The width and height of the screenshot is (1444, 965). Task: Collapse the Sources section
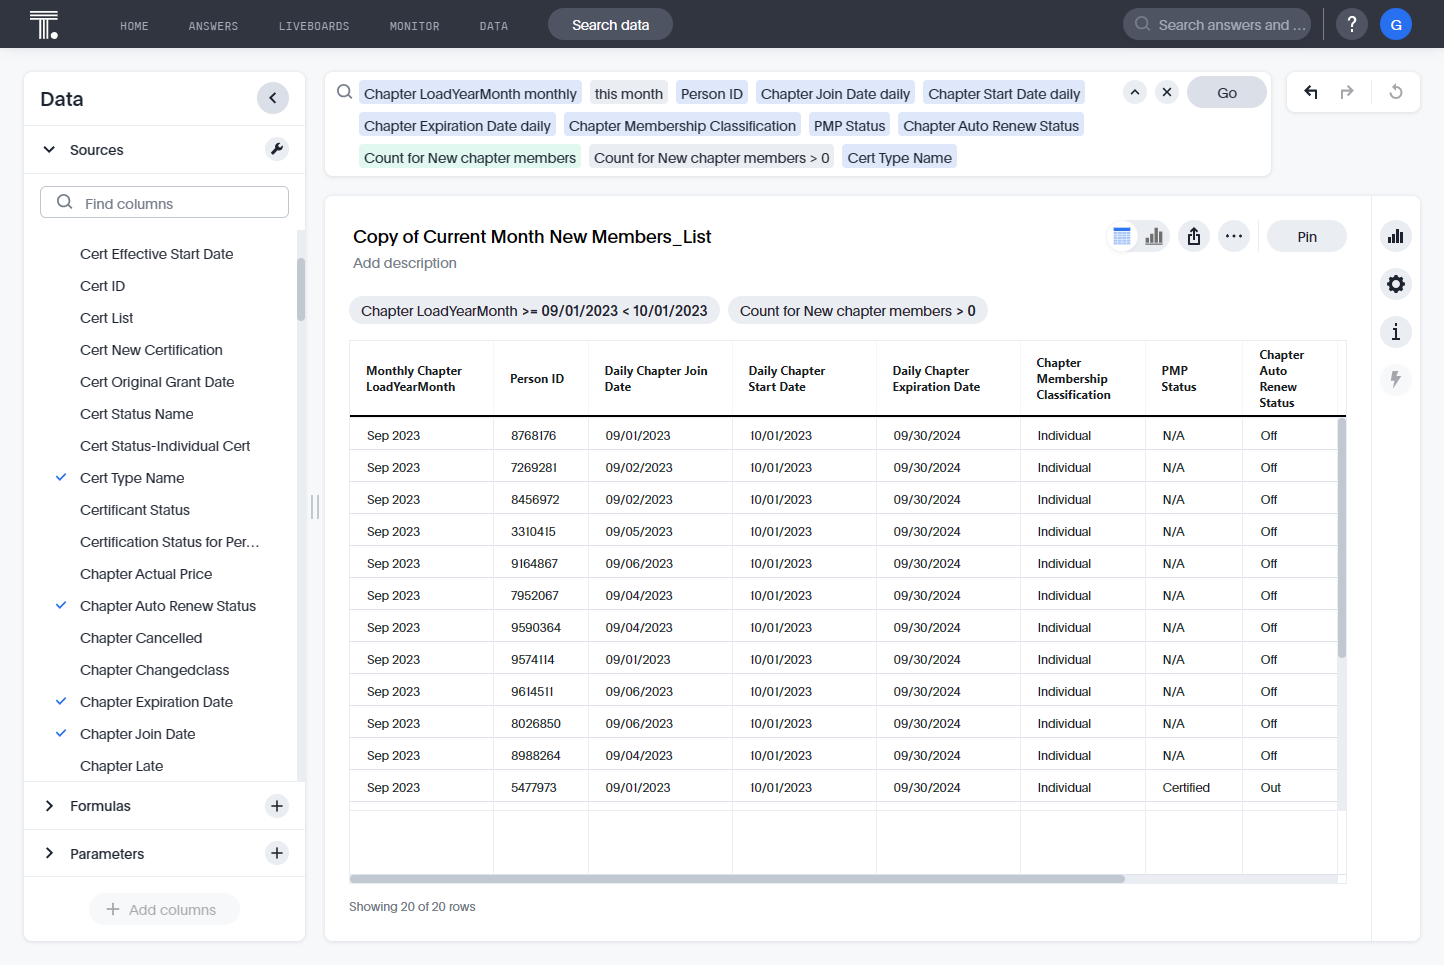[49, 150]
